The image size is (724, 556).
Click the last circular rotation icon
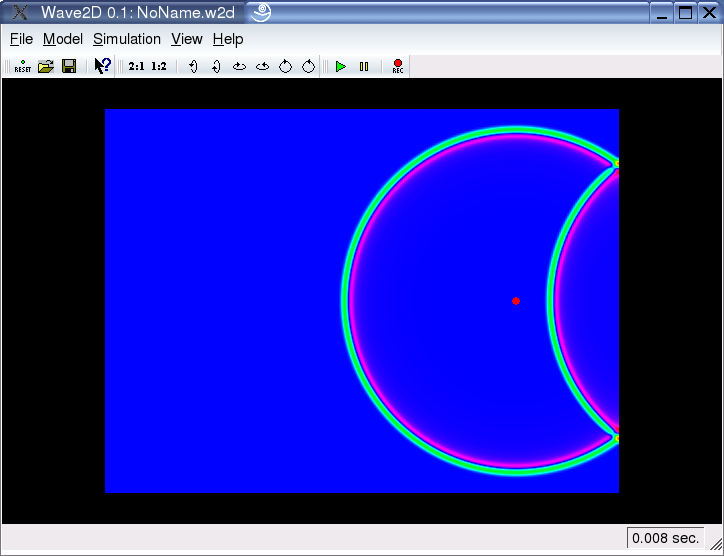pyautogui.click(x=308, y=66)
